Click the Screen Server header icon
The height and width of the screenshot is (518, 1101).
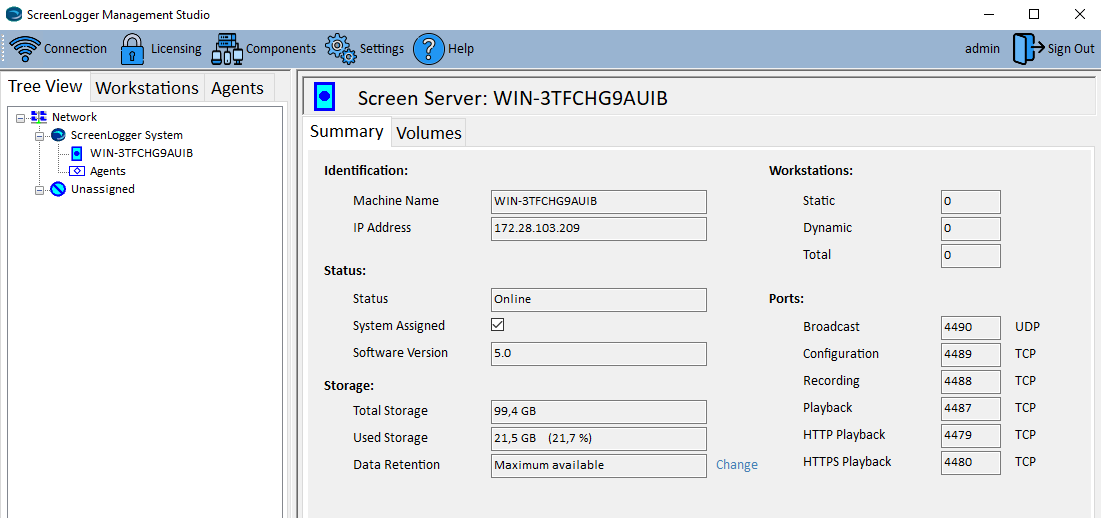325,97
